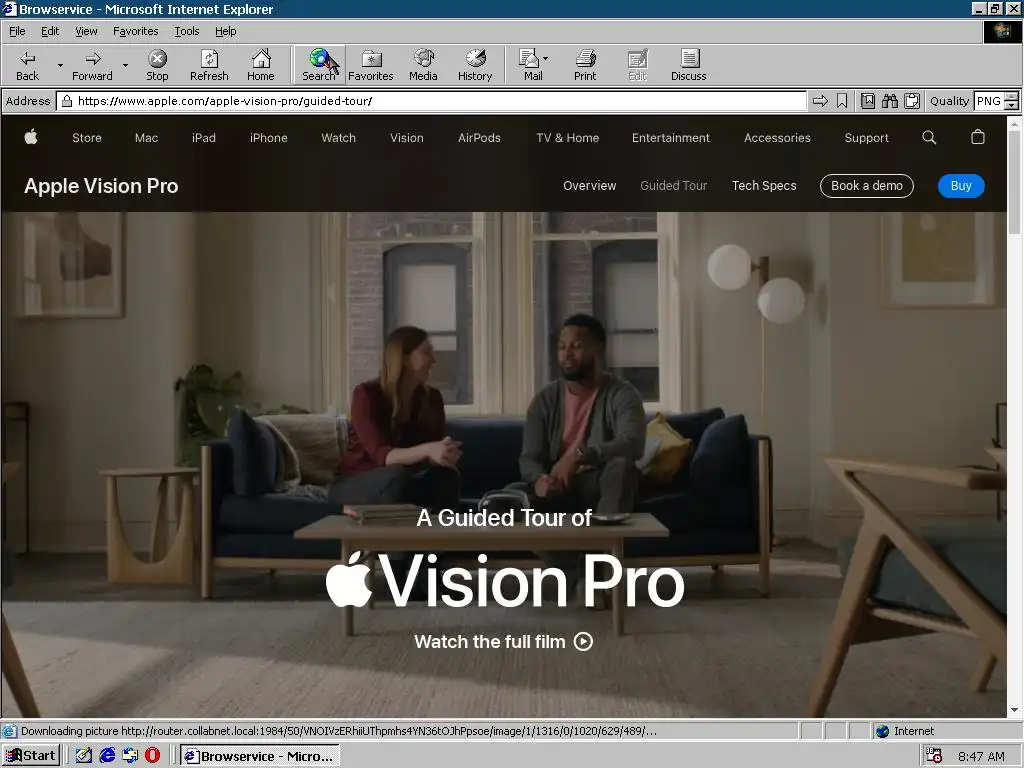Click Outlook Express quick launch icon
The width and height of the screenshot is (1024, 768).
click(130, 756)
